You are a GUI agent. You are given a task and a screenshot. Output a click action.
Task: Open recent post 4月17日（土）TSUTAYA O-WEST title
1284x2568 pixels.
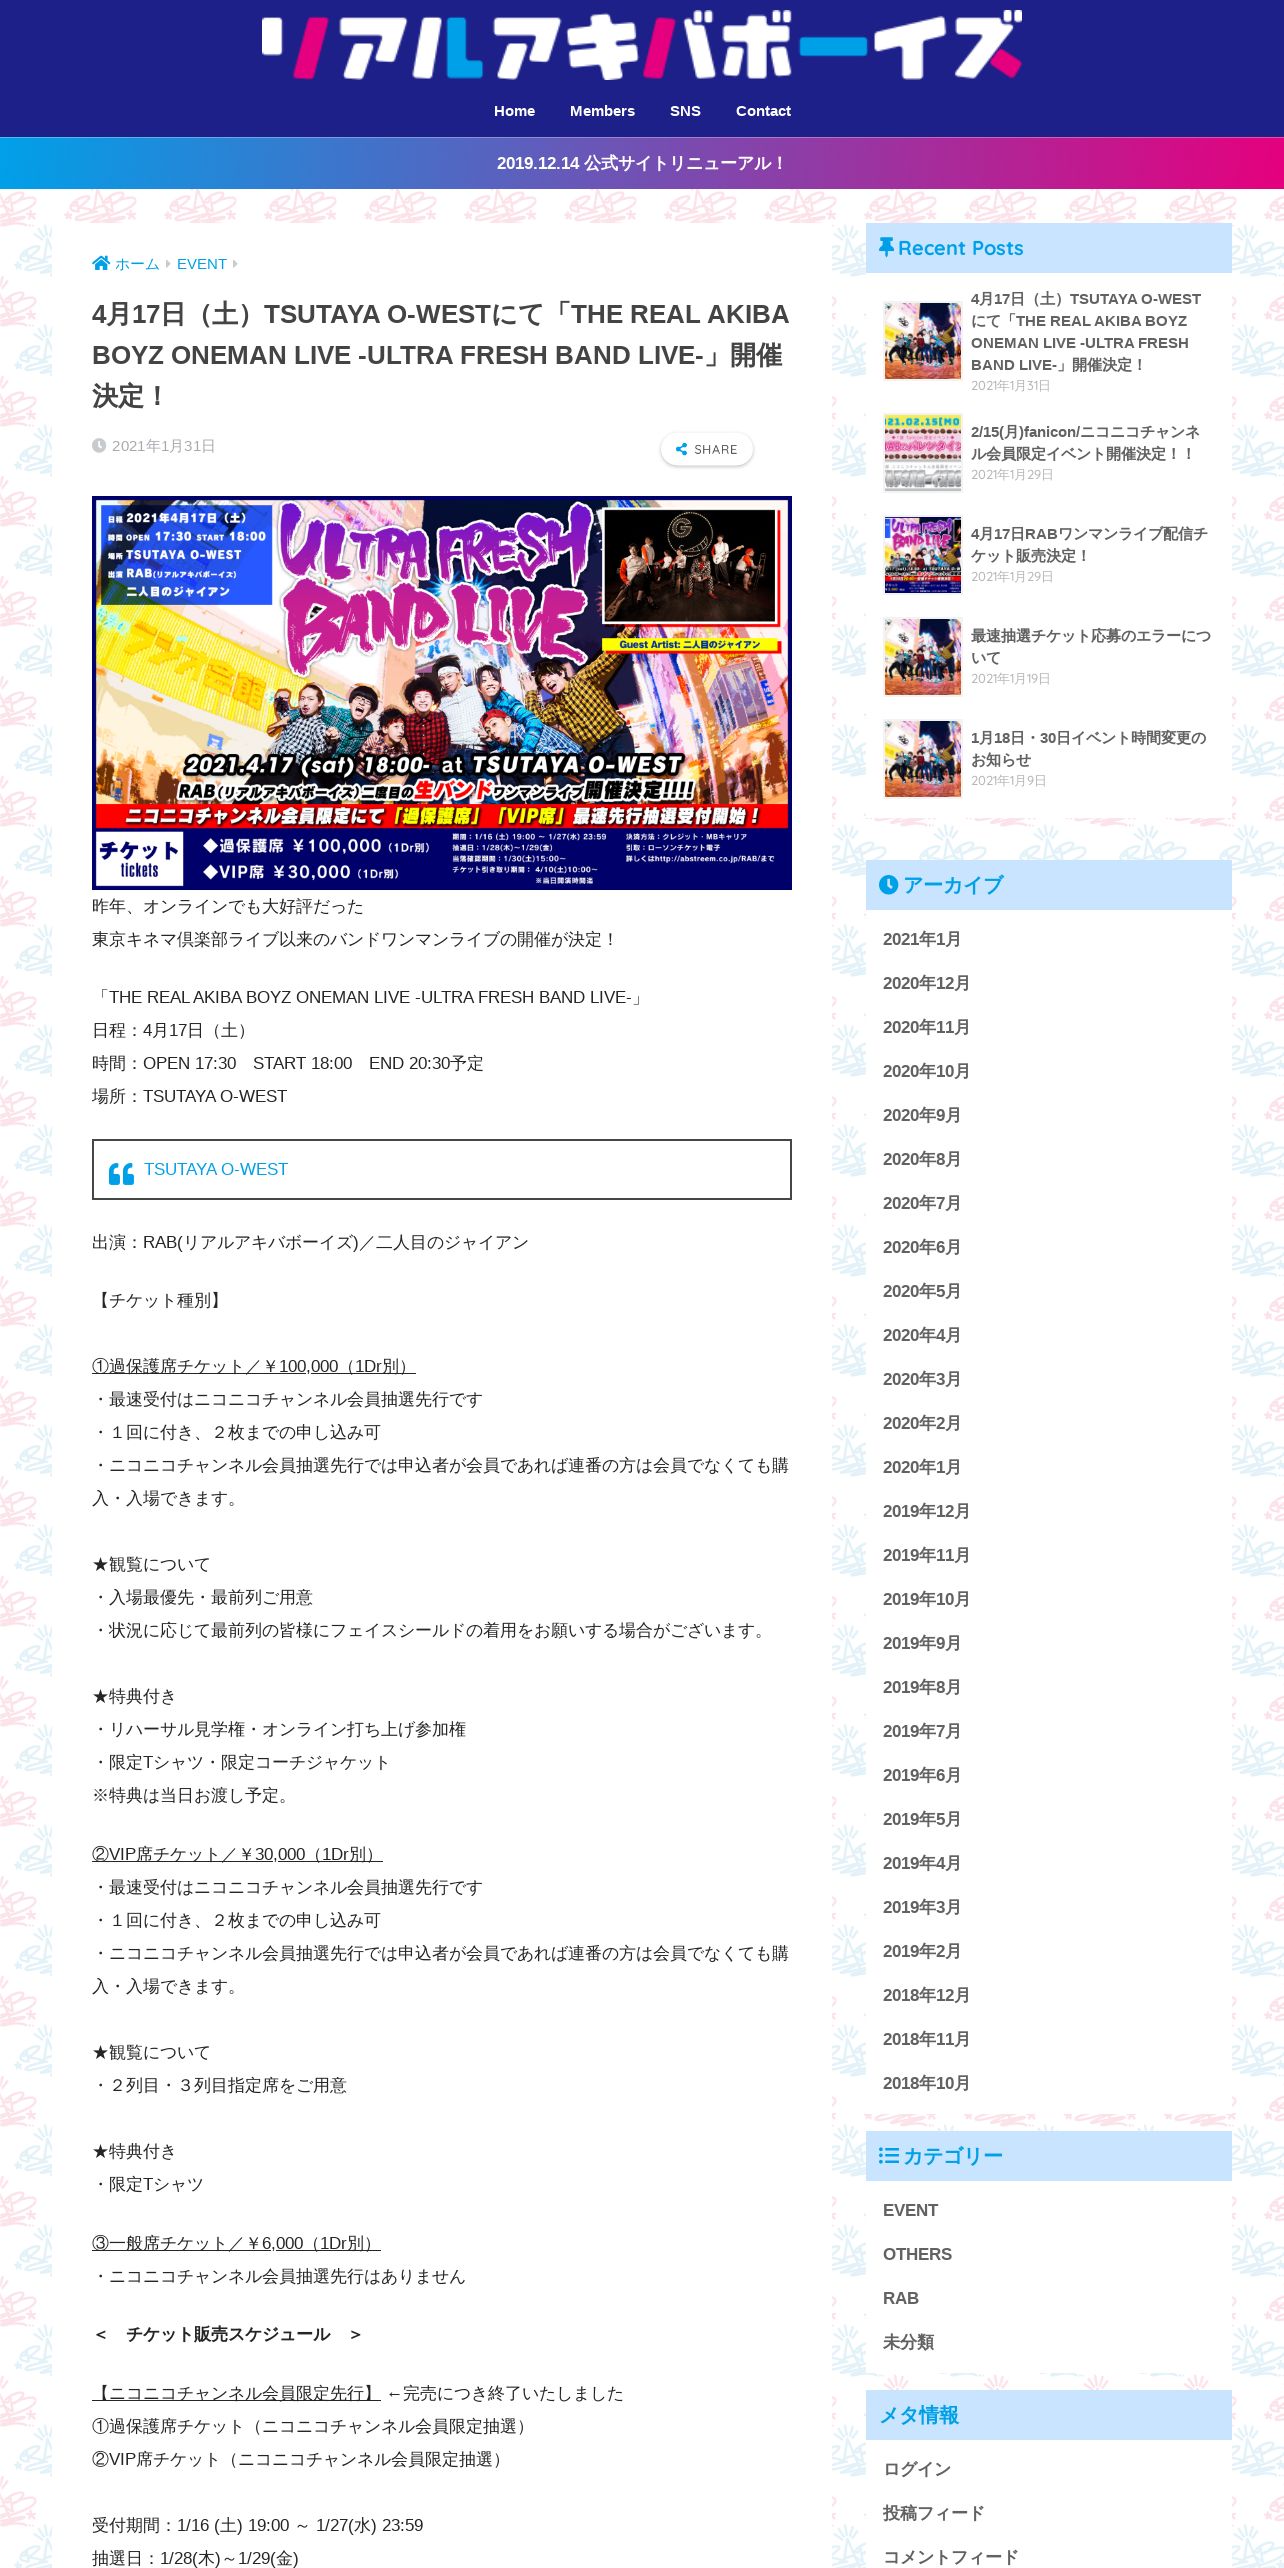[1086, 331]
